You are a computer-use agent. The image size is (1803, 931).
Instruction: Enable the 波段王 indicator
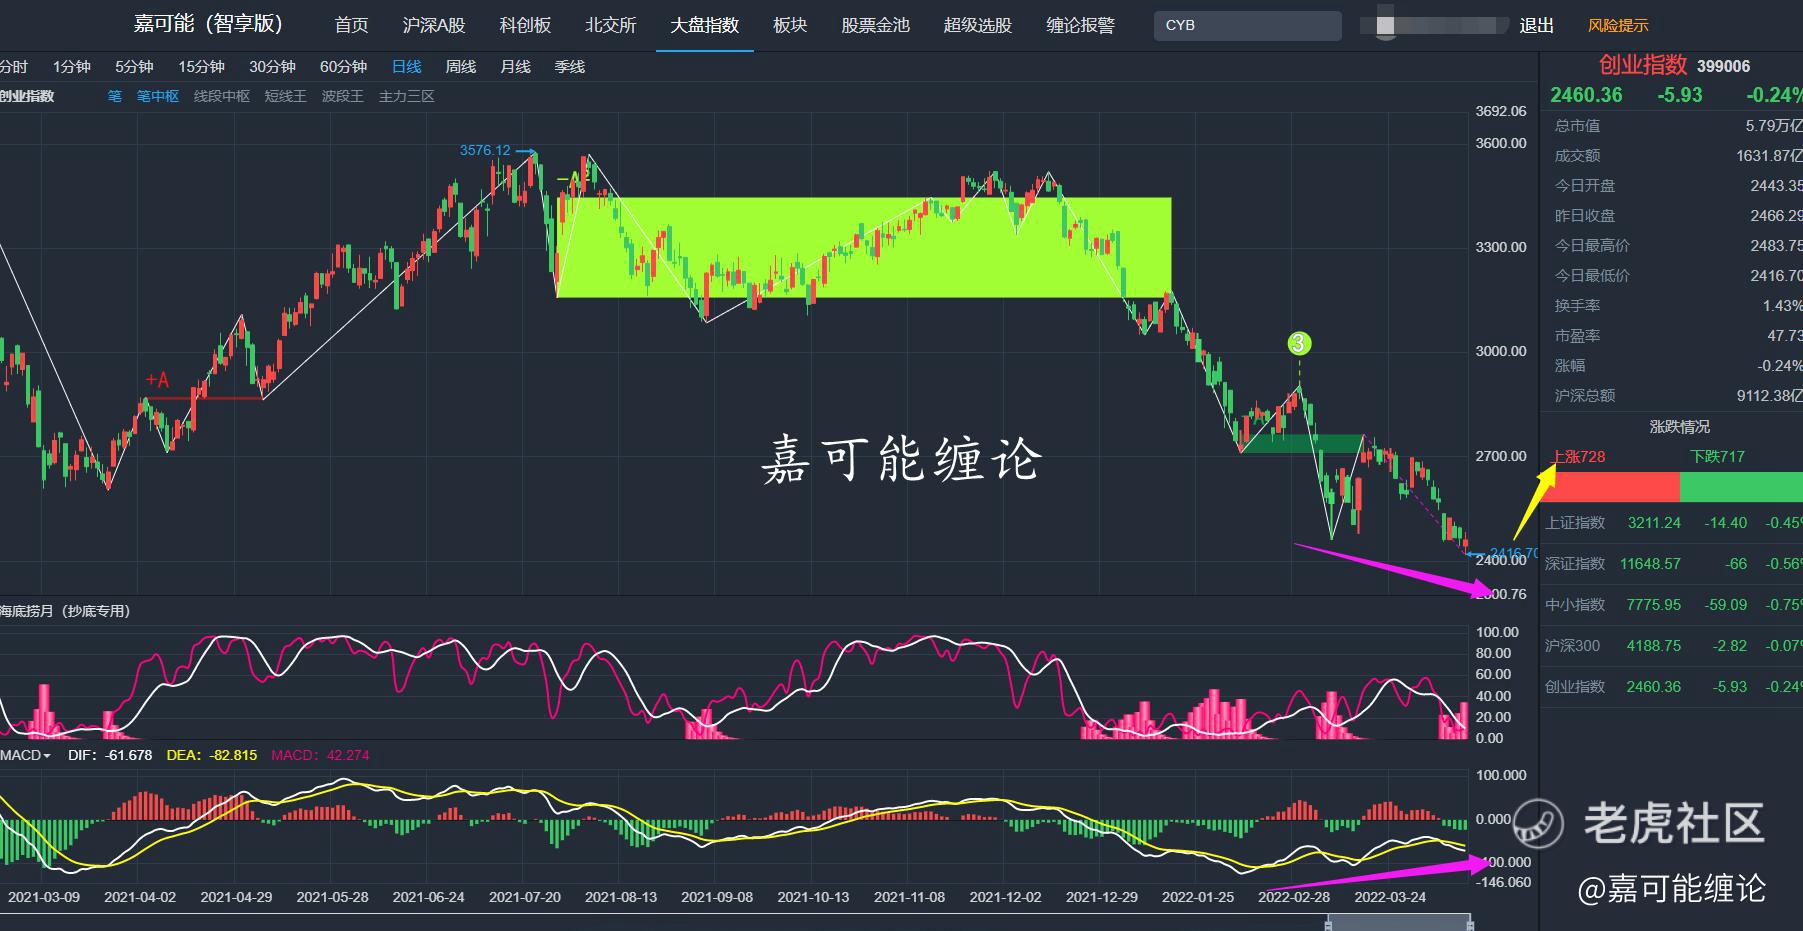(x=343, y=96)
